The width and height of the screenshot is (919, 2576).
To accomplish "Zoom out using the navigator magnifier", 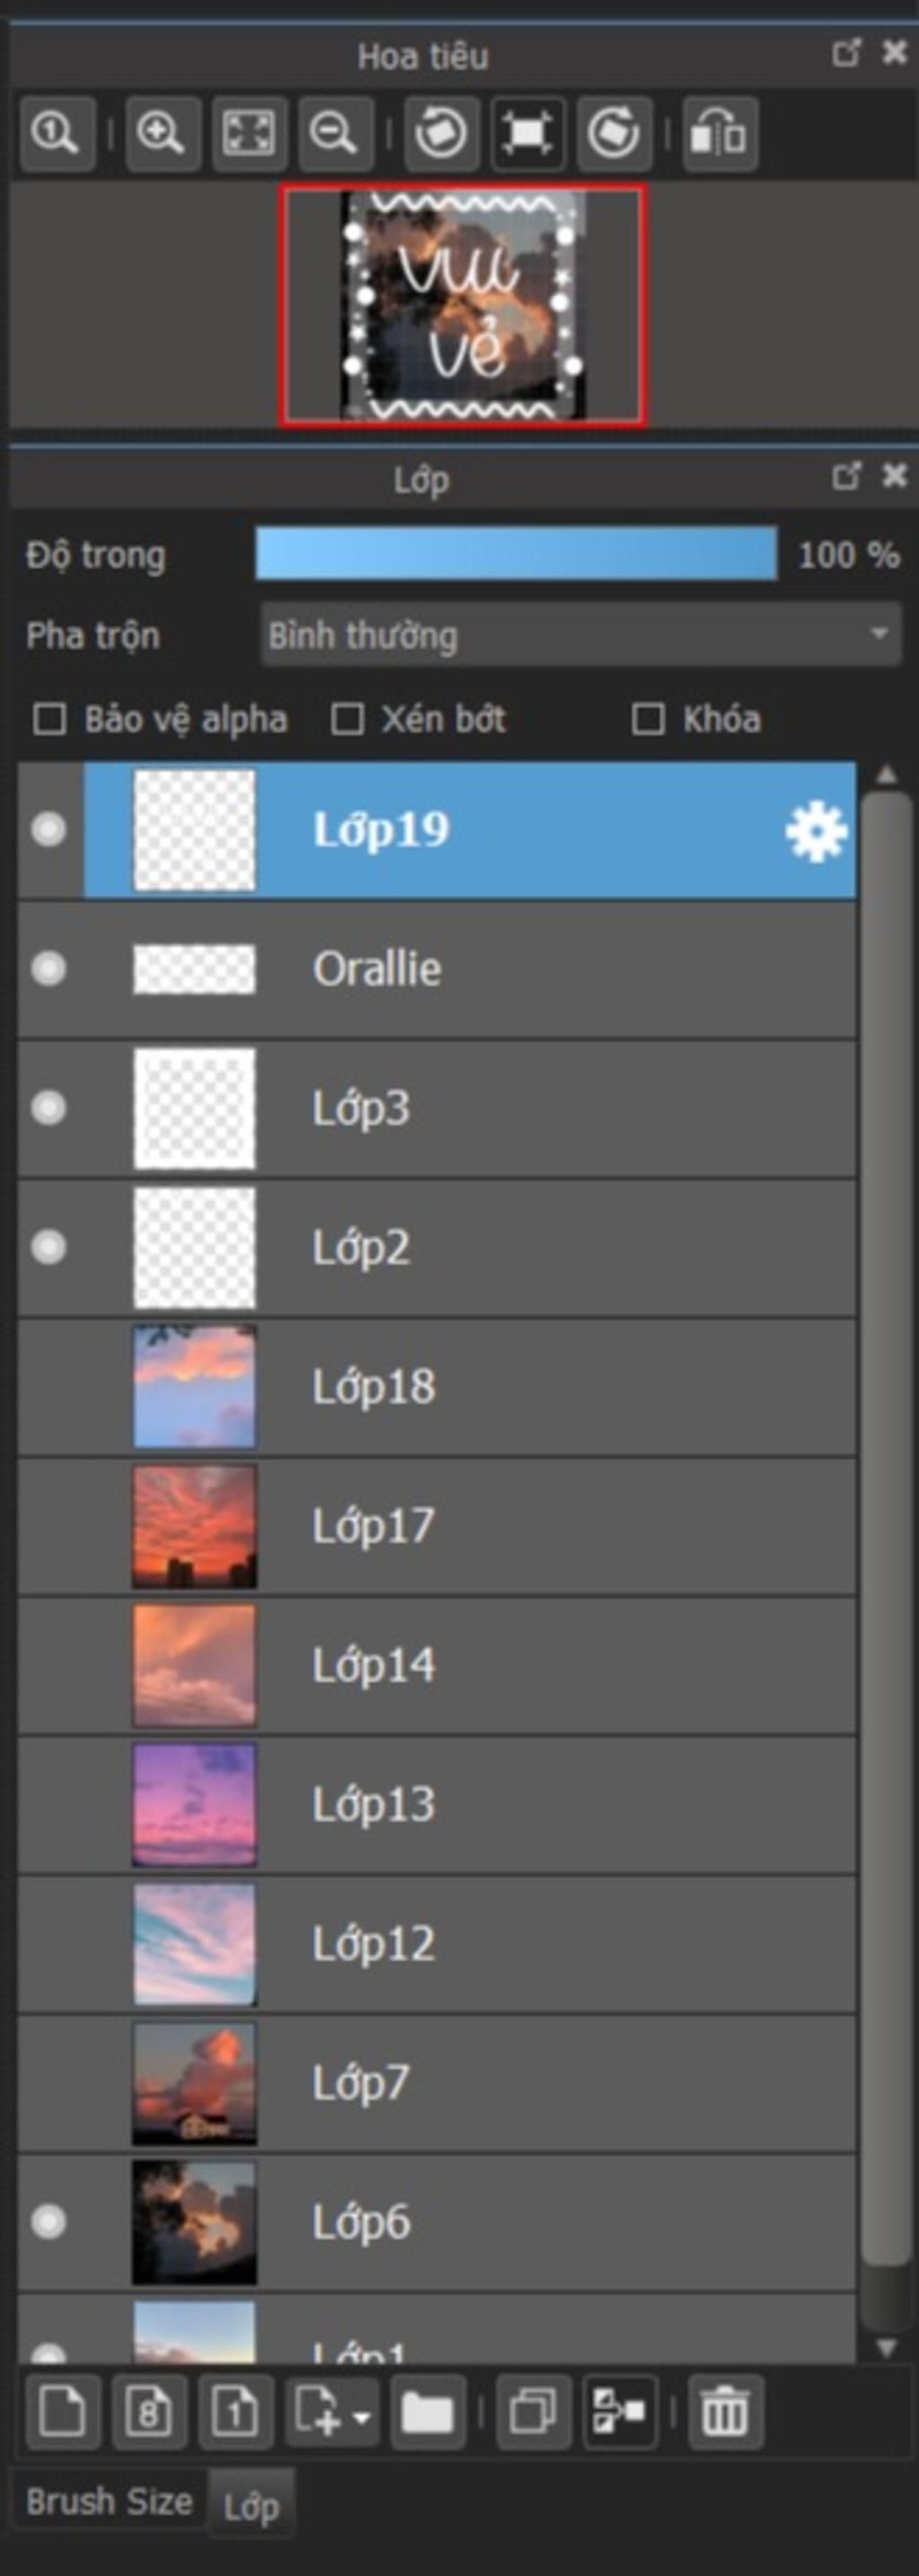I will (x=335, y=133).
